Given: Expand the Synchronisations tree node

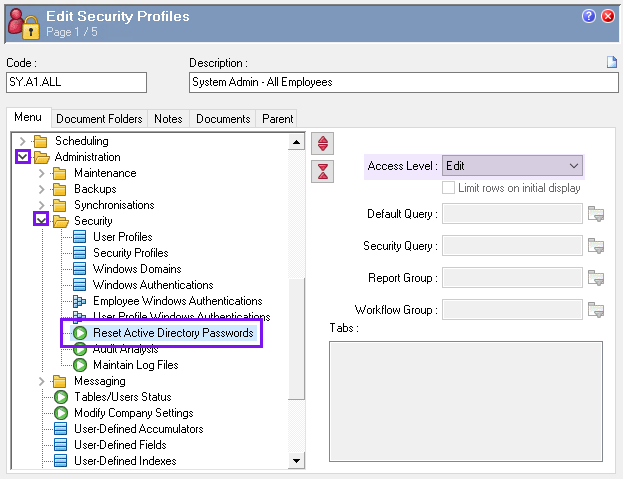Looking at the screenshot, I should pyautogui.click(x=41, y=205).
